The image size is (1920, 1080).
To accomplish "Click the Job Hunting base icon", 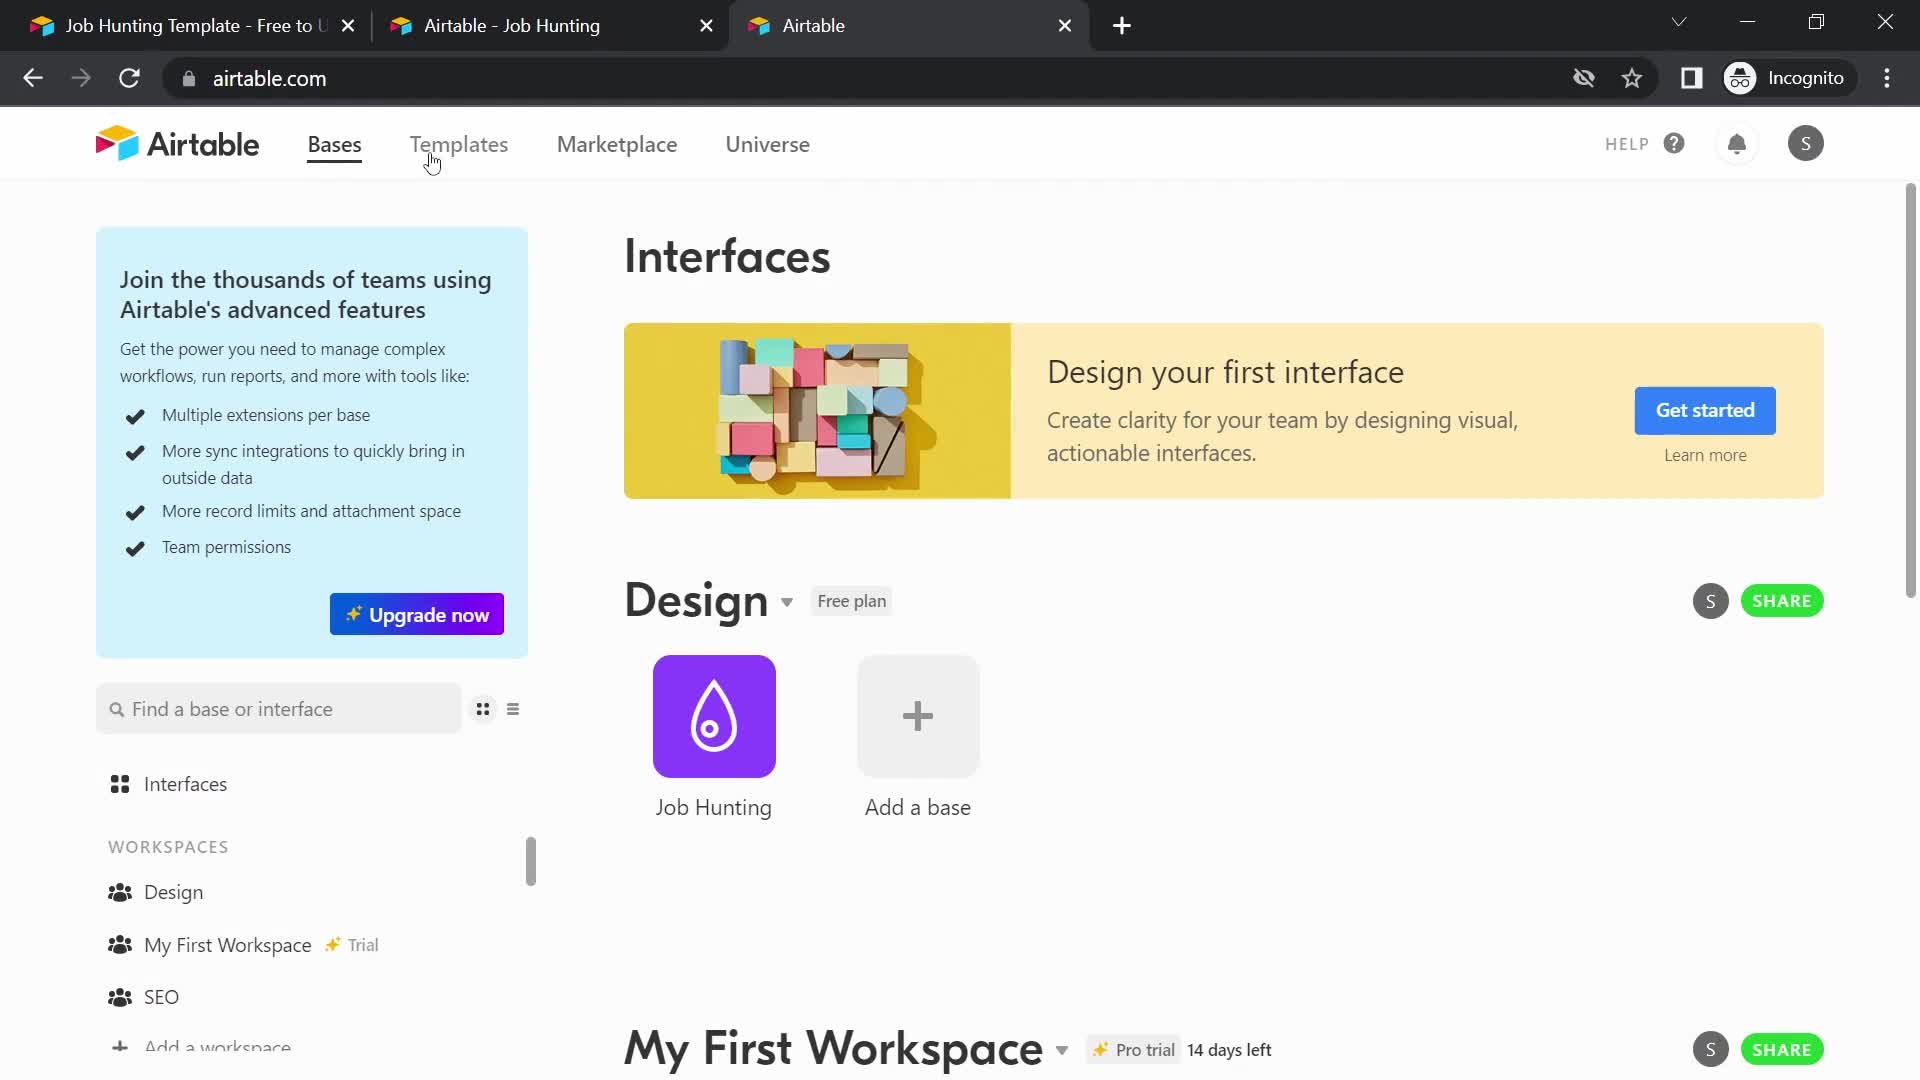I will (x=713, y=715).
